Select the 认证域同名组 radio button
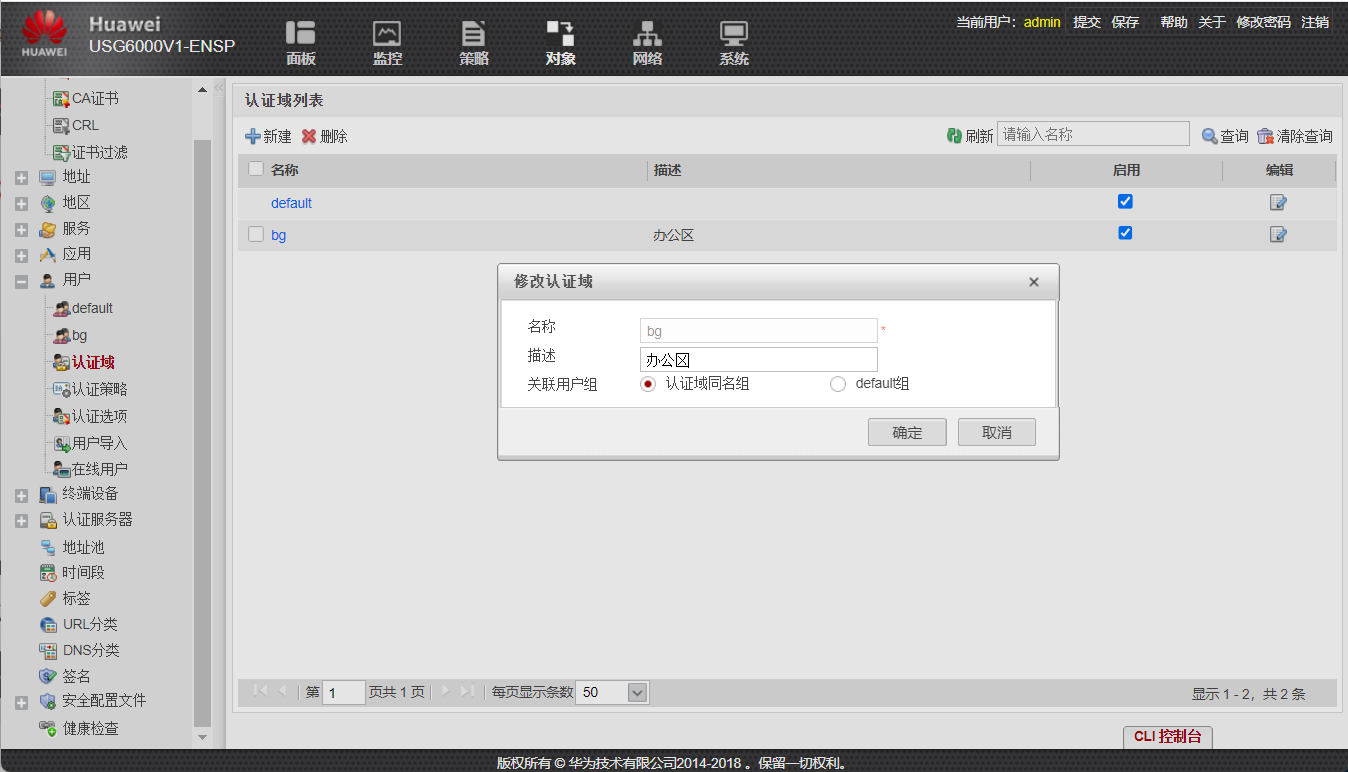 (648, 384)
